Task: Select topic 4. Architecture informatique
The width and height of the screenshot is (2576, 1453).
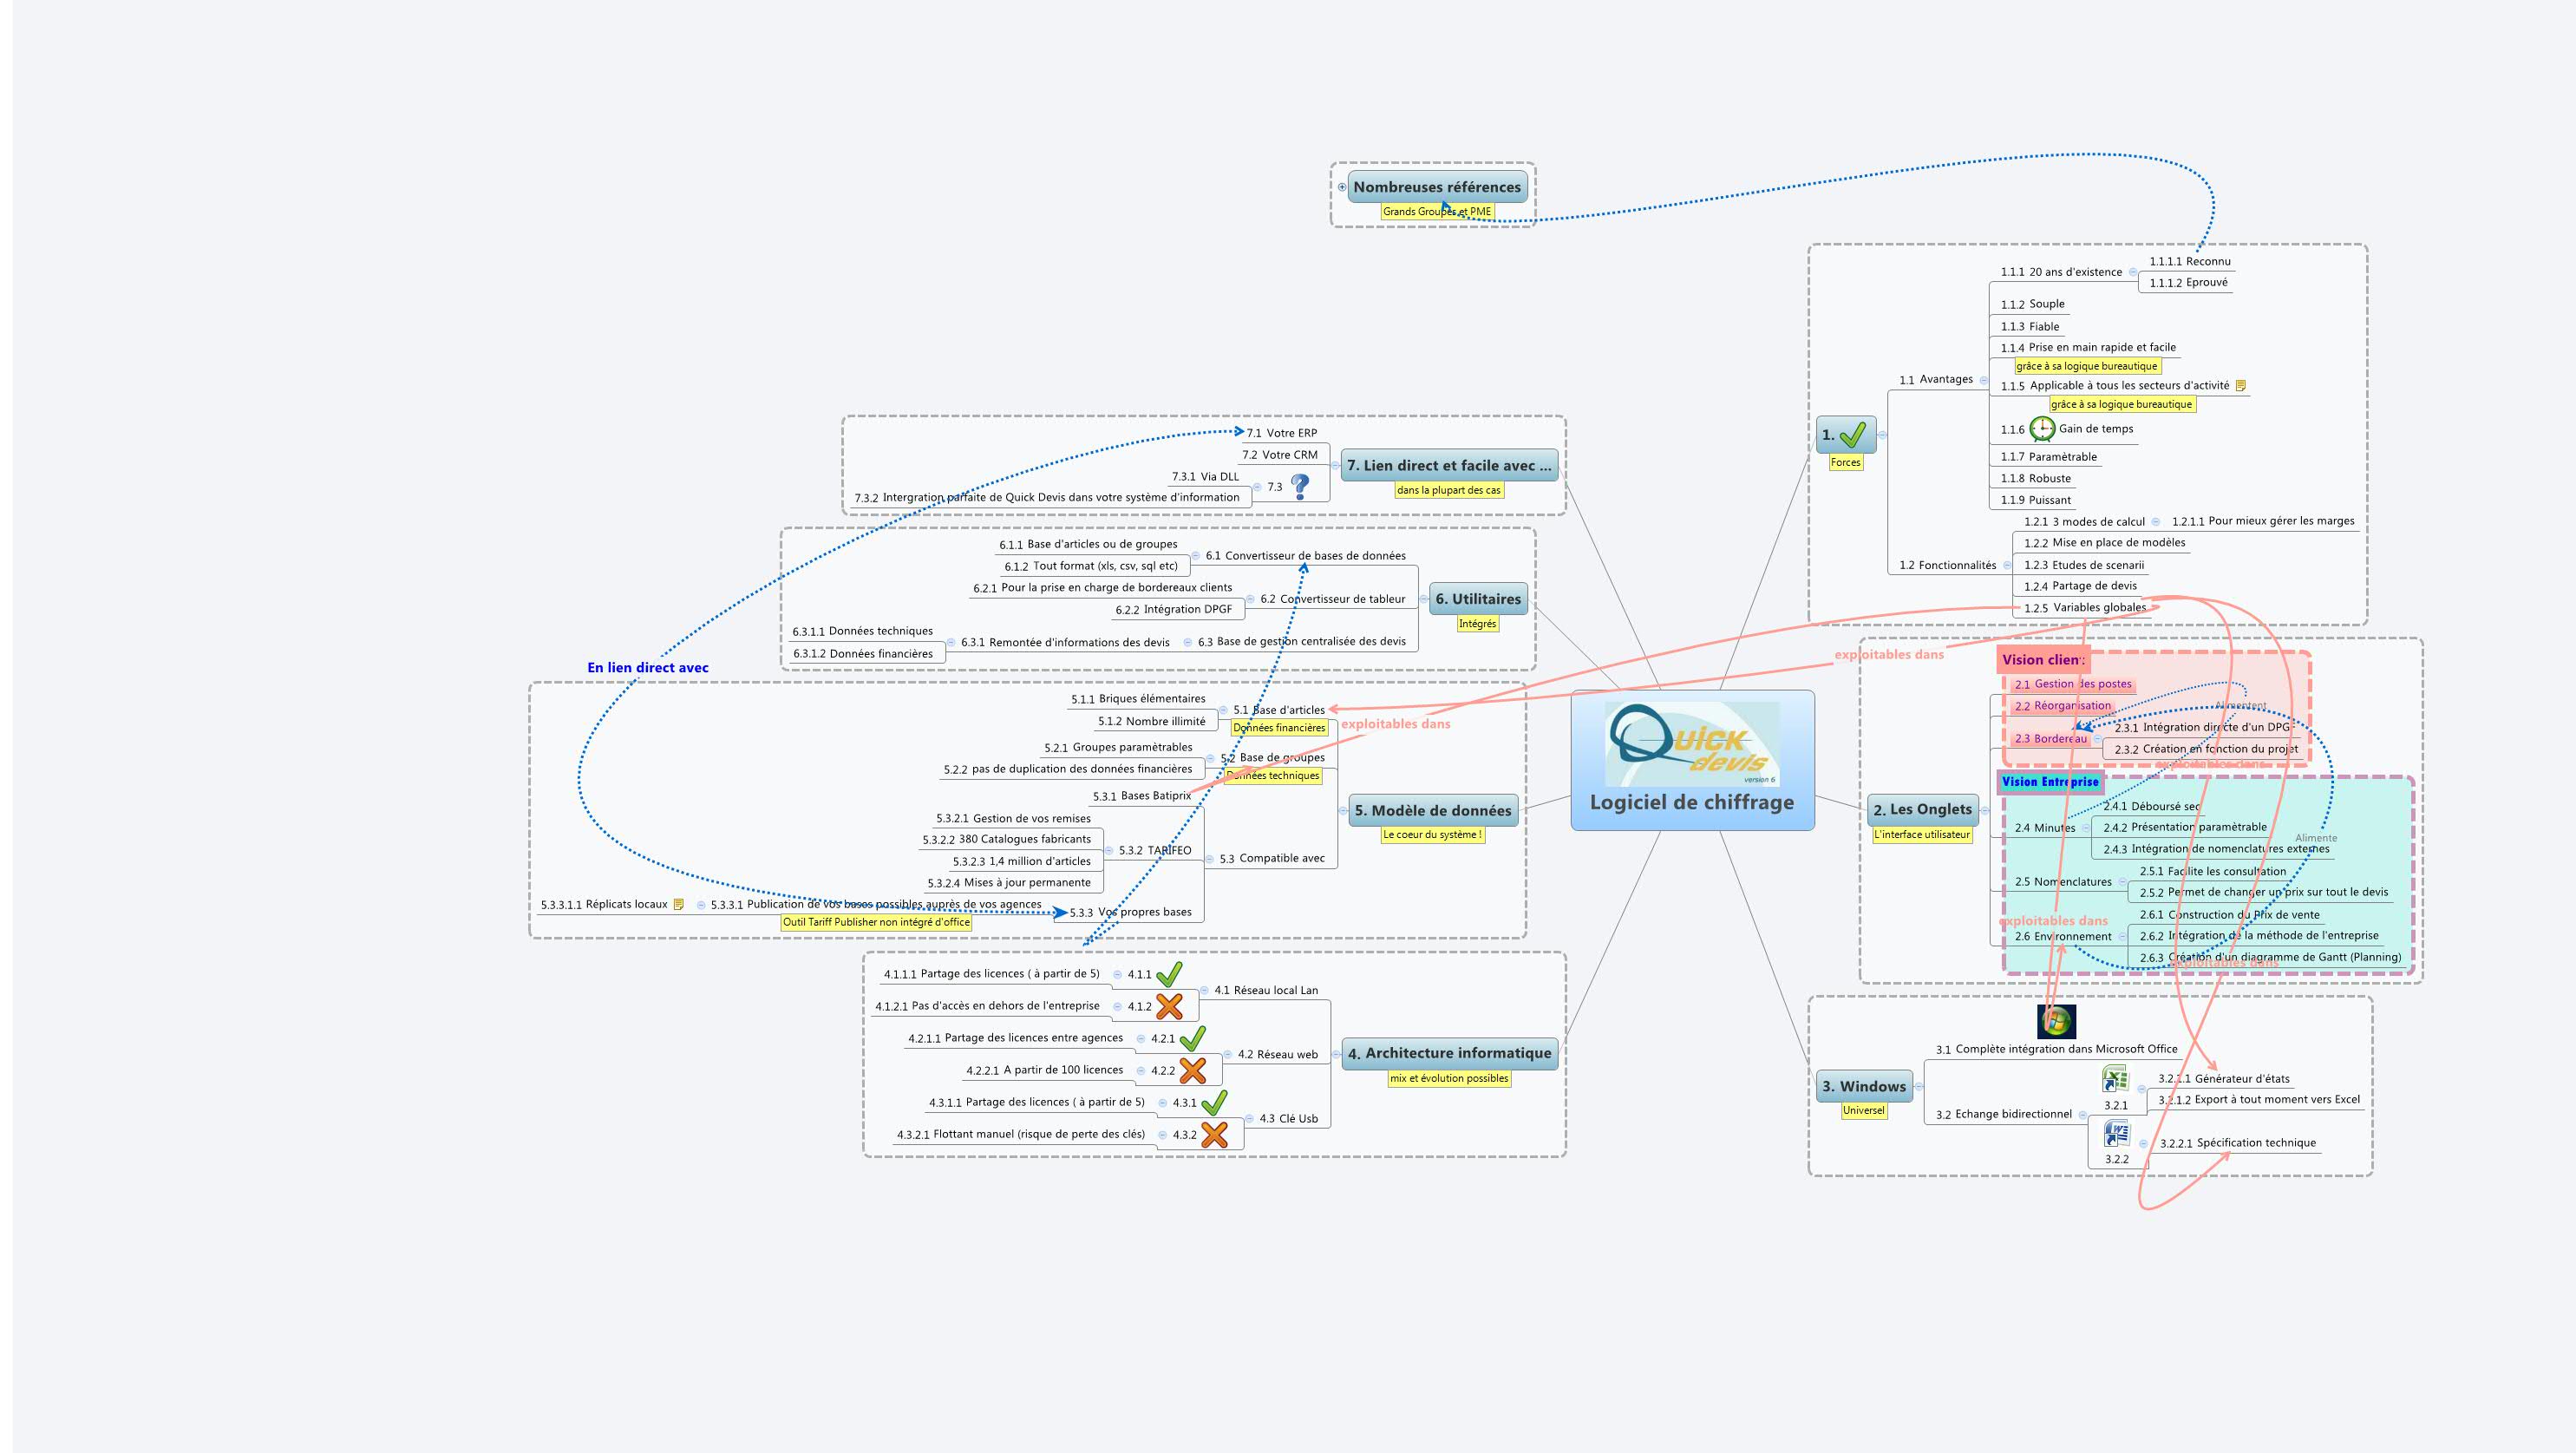Action: coord(1449,1053)
